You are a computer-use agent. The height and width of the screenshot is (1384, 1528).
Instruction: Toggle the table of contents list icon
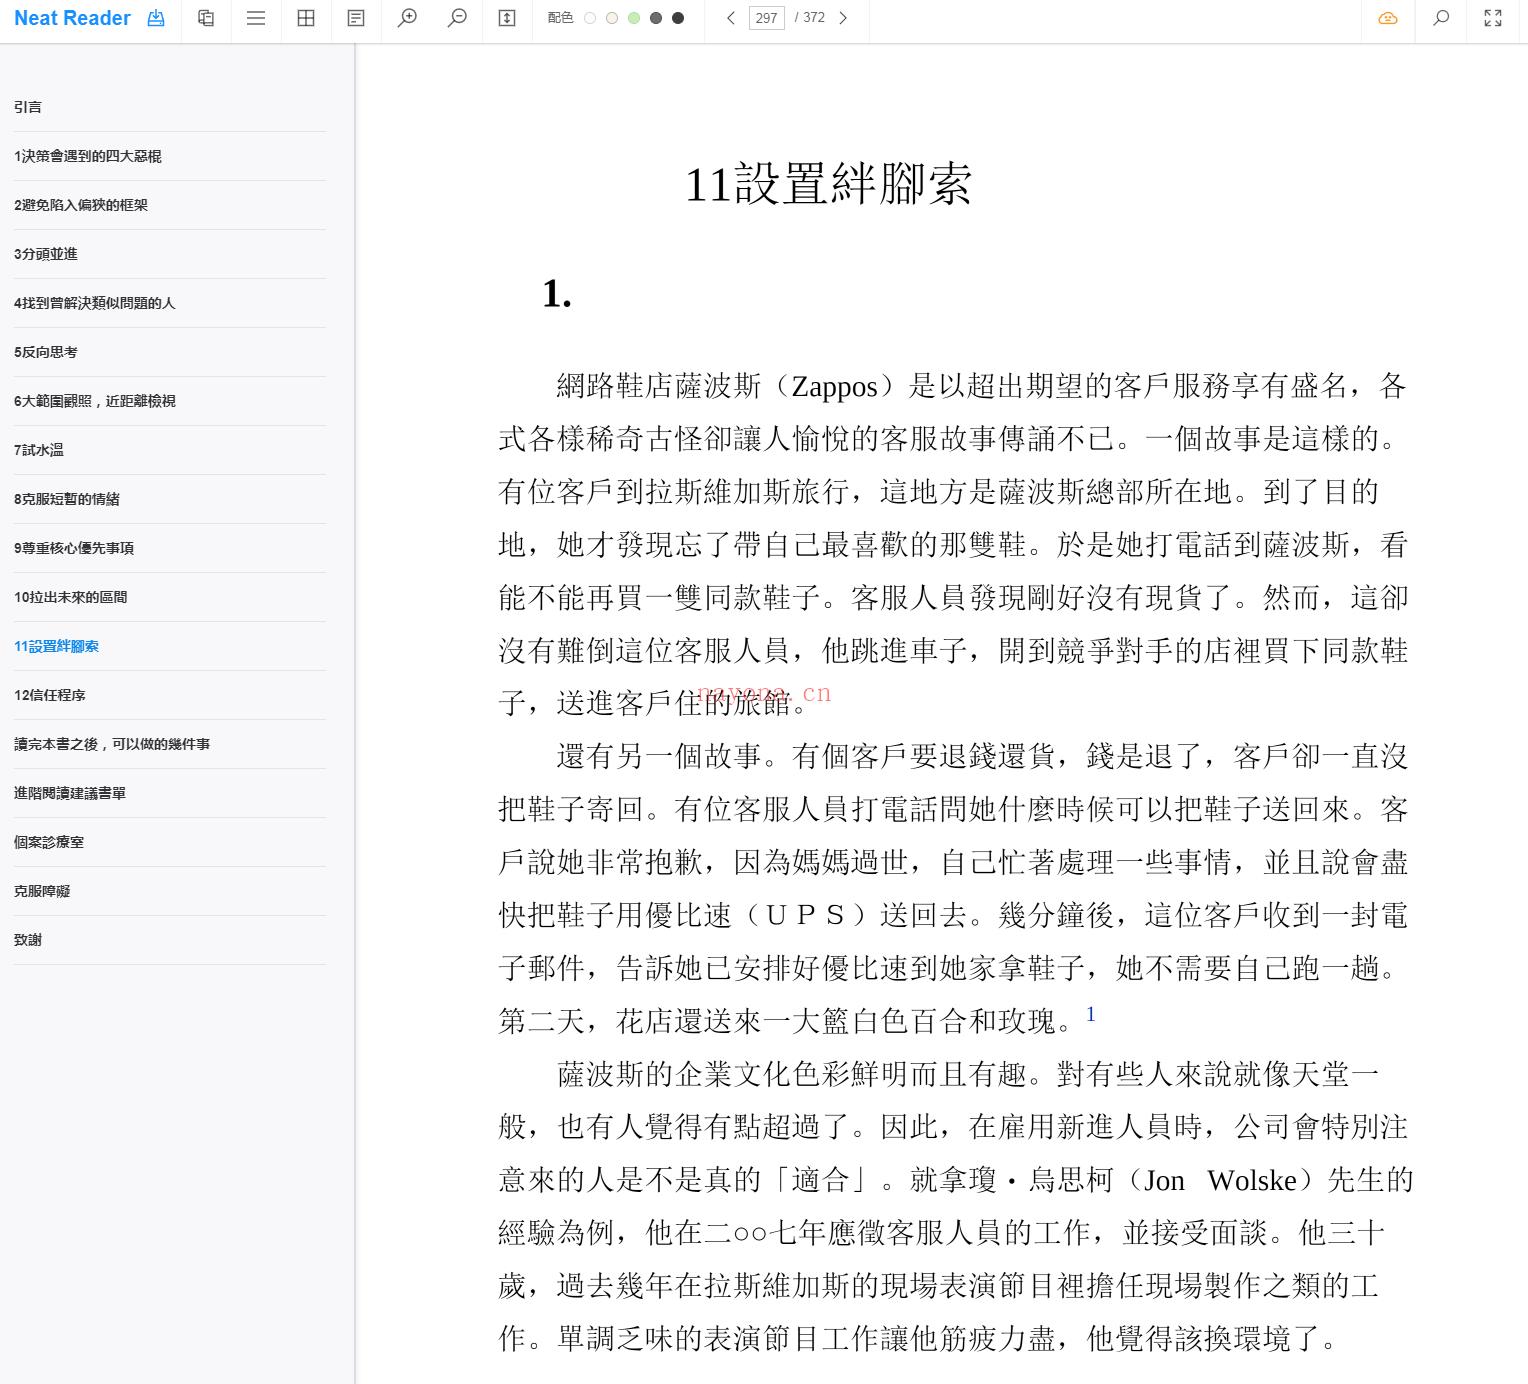pos(256,18)
